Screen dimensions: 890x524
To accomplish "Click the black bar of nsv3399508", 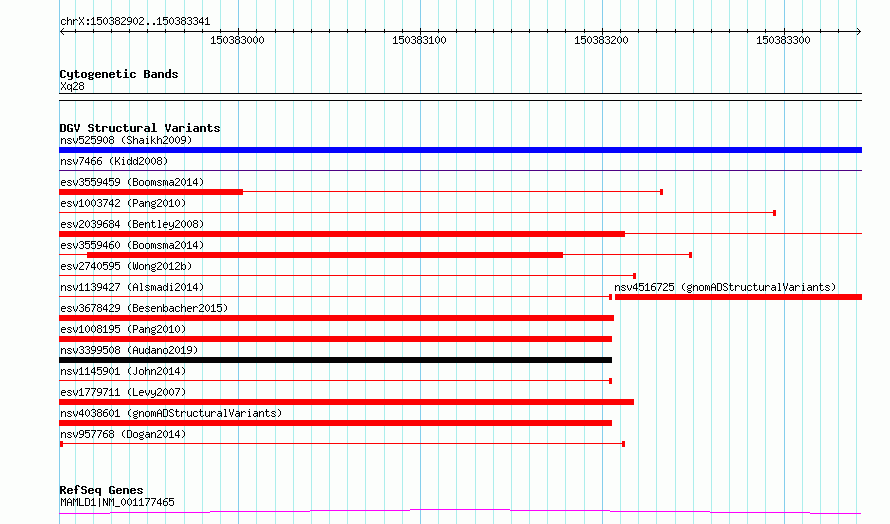I will point(335,360).
